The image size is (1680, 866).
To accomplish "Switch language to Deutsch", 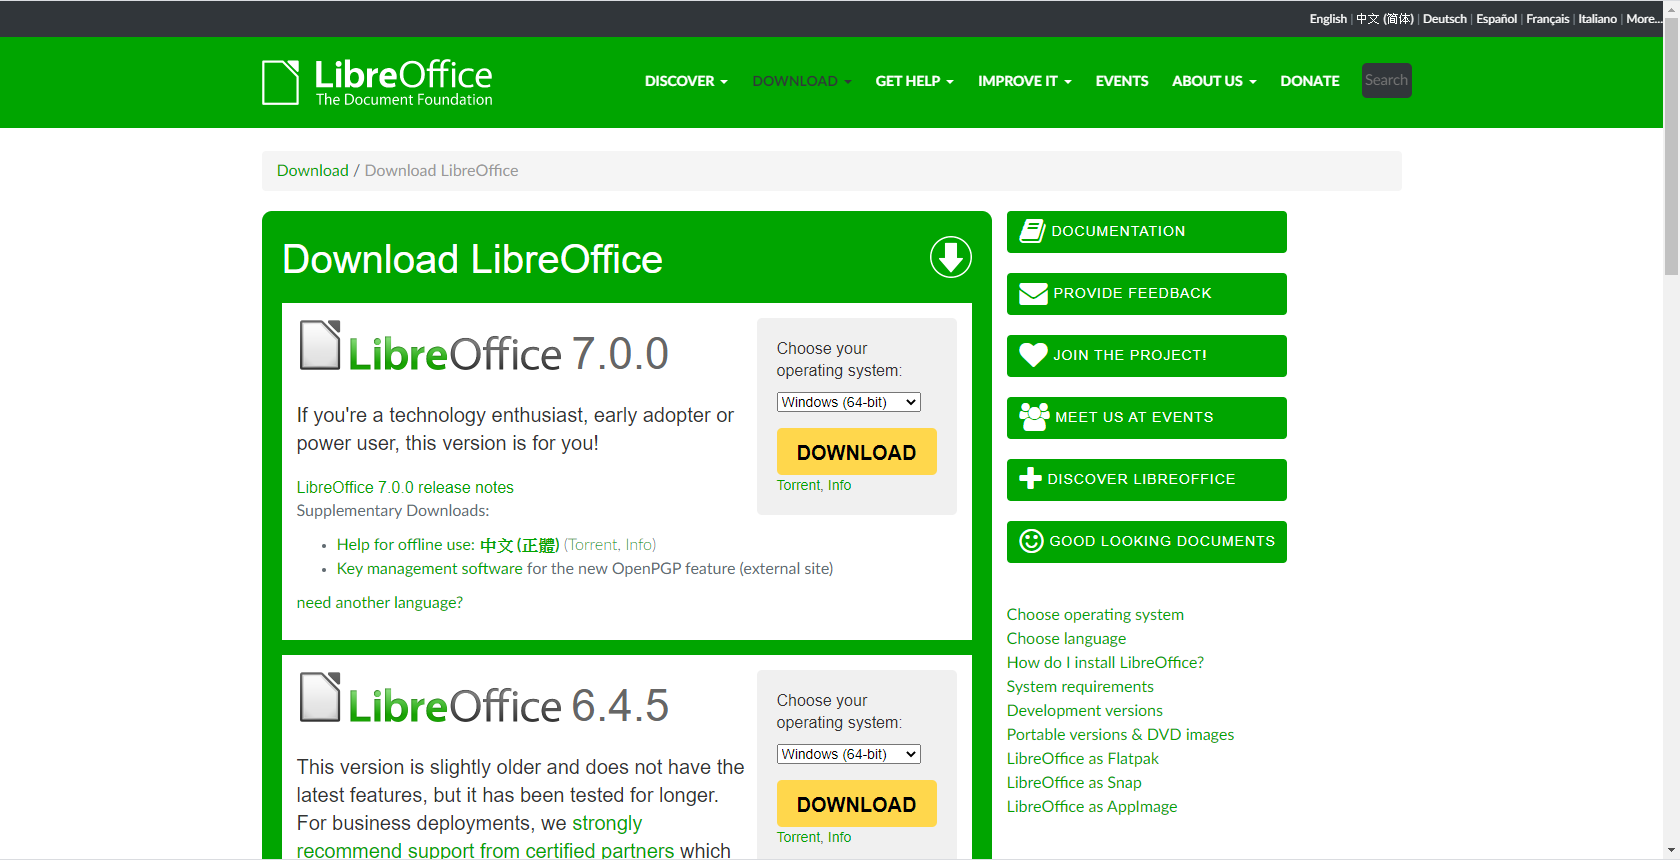I will click(1445, 19).
